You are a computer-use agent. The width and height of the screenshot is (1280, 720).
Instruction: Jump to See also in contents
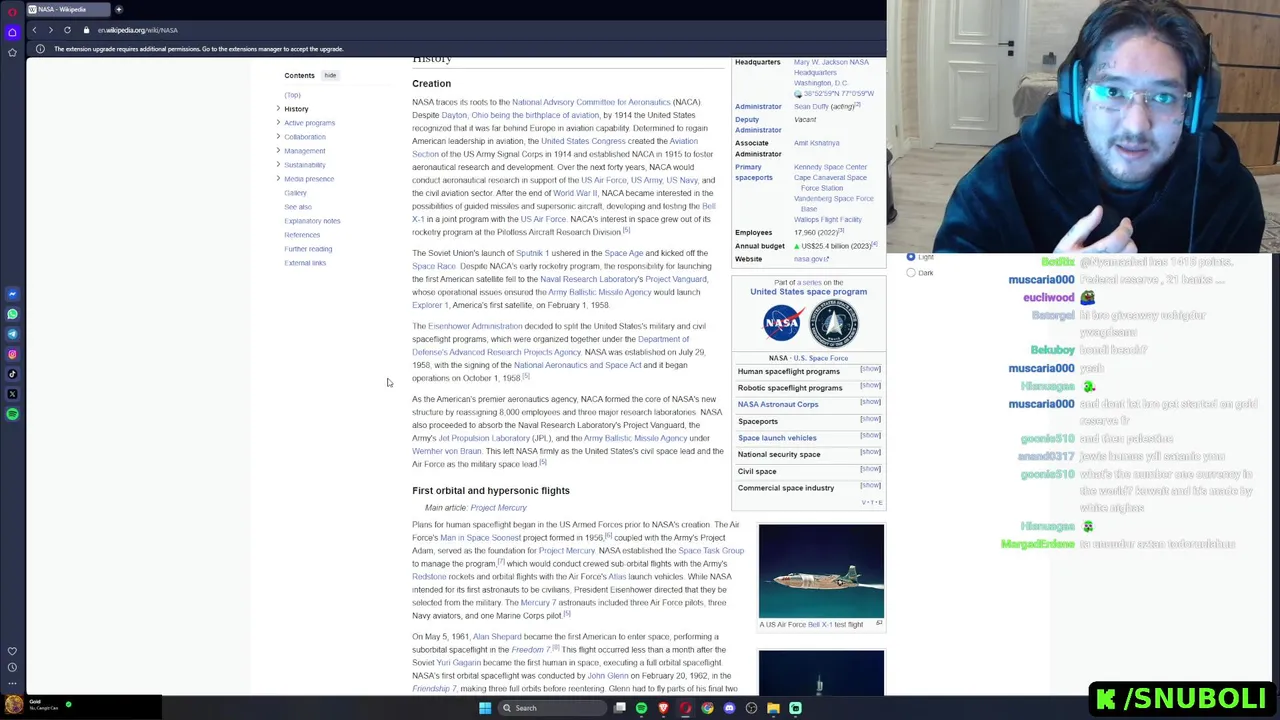[298, 206]
